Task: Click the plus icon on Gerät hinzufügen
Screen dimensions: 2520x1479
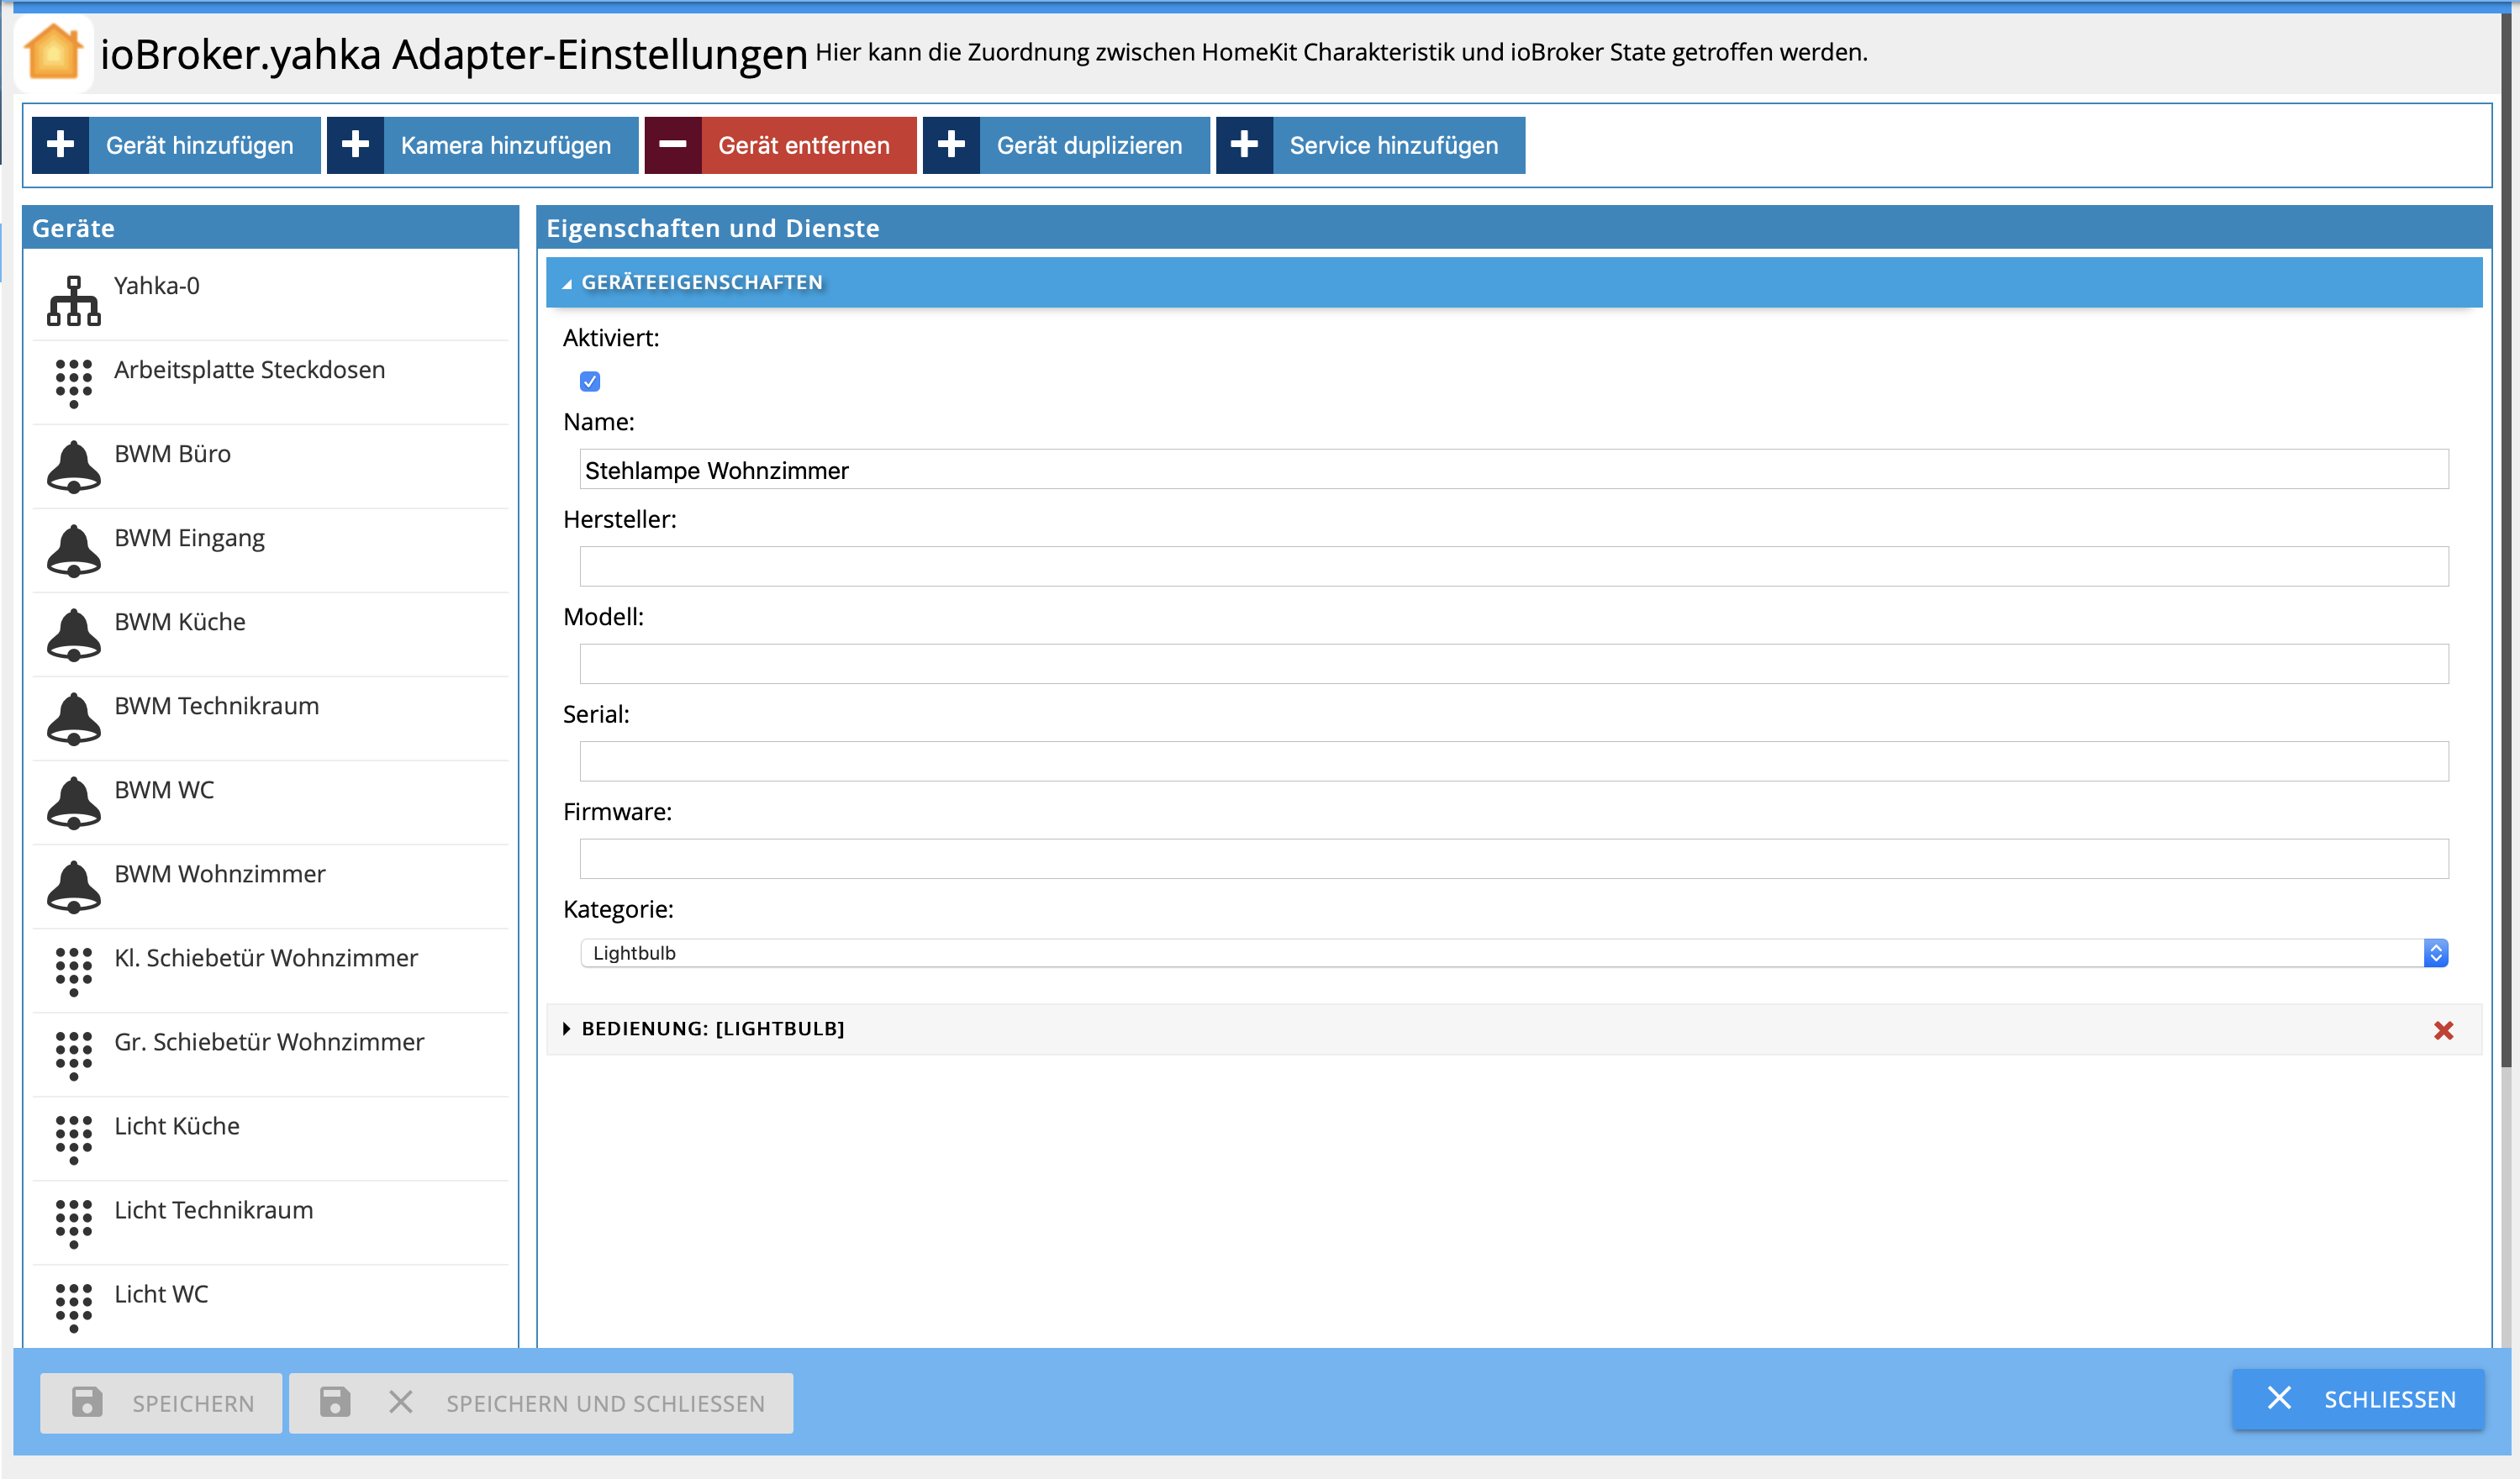Action: [61, 145]
